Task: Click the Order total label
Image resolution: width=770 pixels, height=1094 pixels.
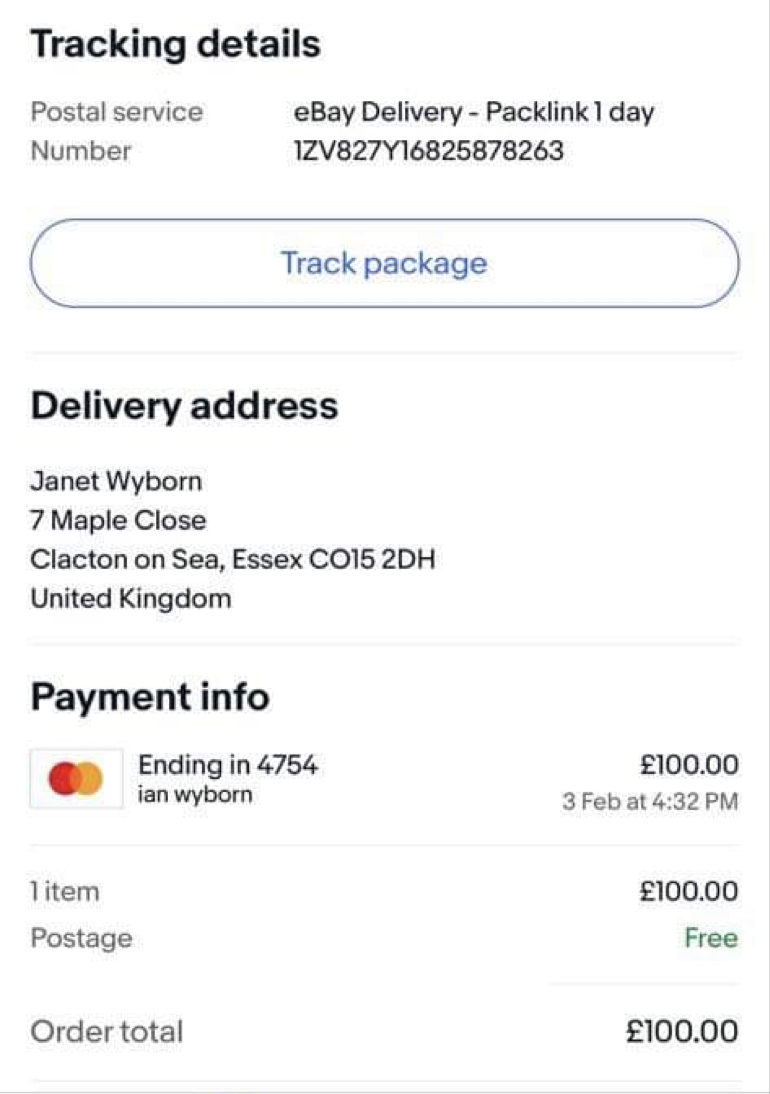Action: tap(107, 1032)
